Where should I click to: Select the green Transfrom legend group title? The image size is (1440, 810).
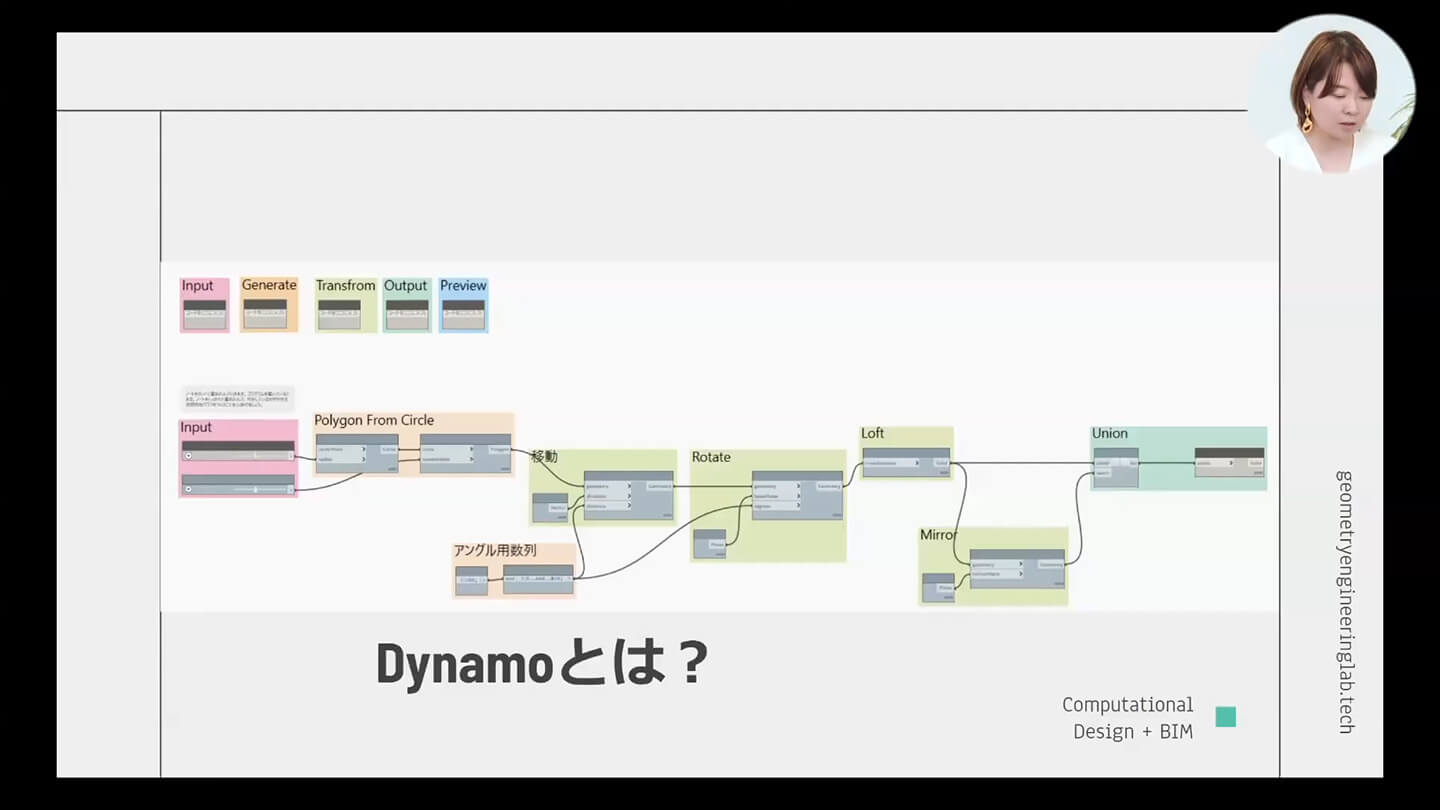(x=346, y=286)
